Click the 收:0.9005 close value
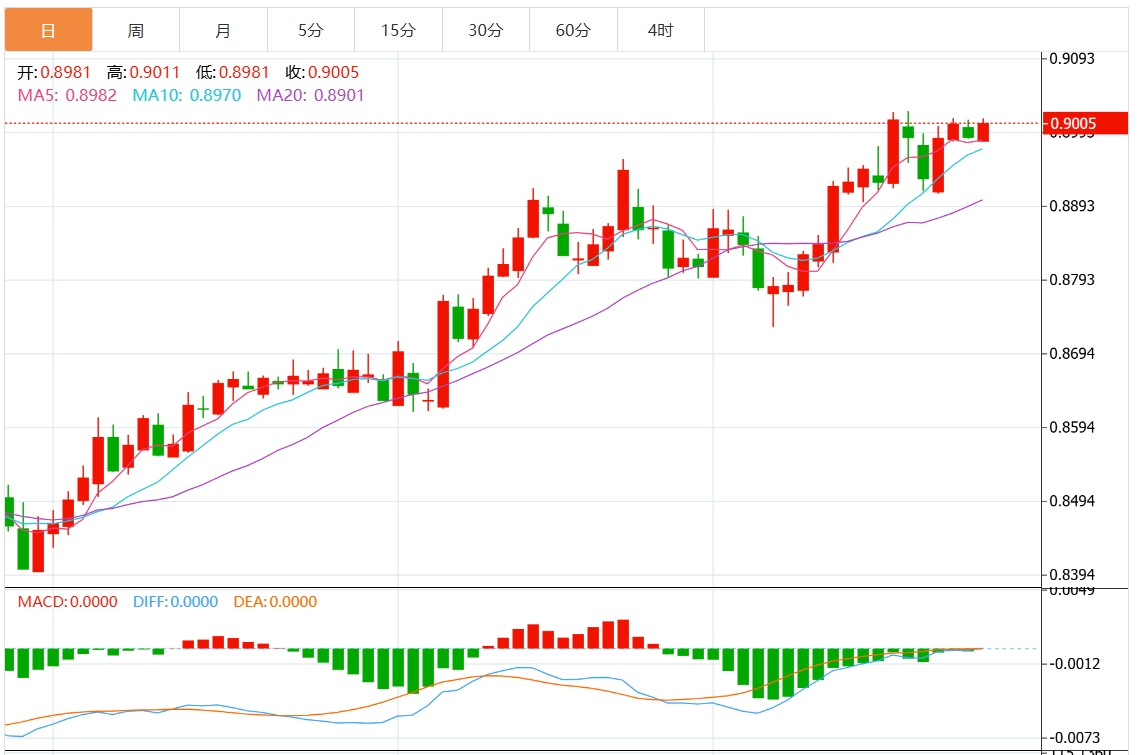Viewport: 1141px width, 755px height. pyautogui.click(x=322, y=72)
